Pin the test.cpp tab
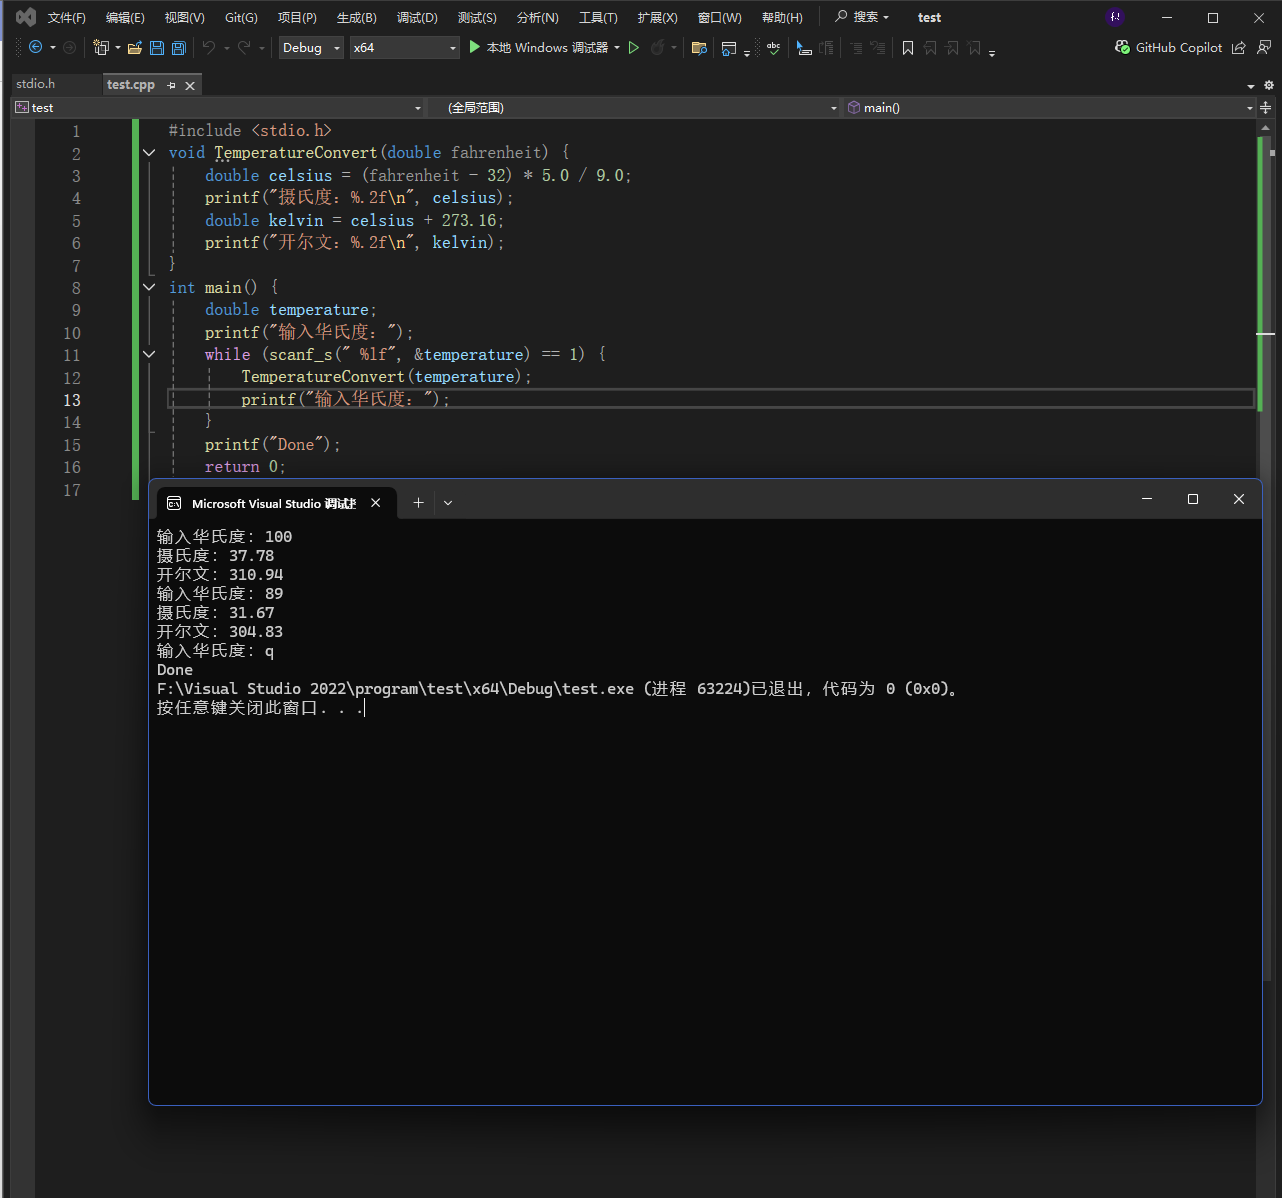This screenshot has width=1282, height=1198. (171, 85)
